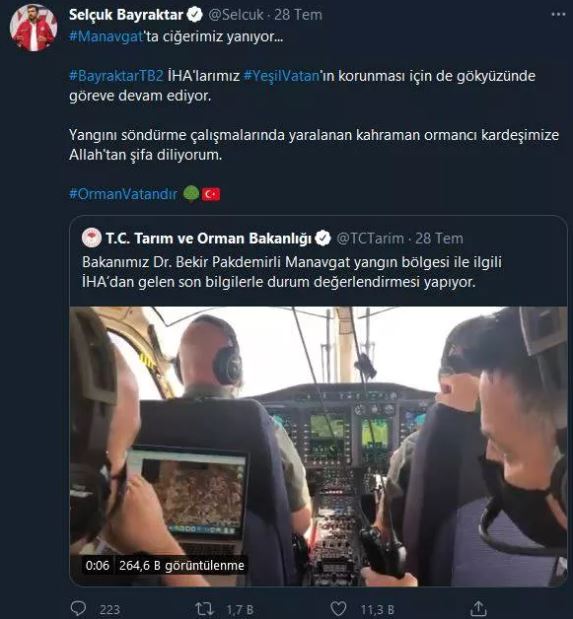The height and width of the screenshot is (619, 573).
Task: Open the Tarım ve Orman Bakanlığı avatar
Action: point(92,238)
